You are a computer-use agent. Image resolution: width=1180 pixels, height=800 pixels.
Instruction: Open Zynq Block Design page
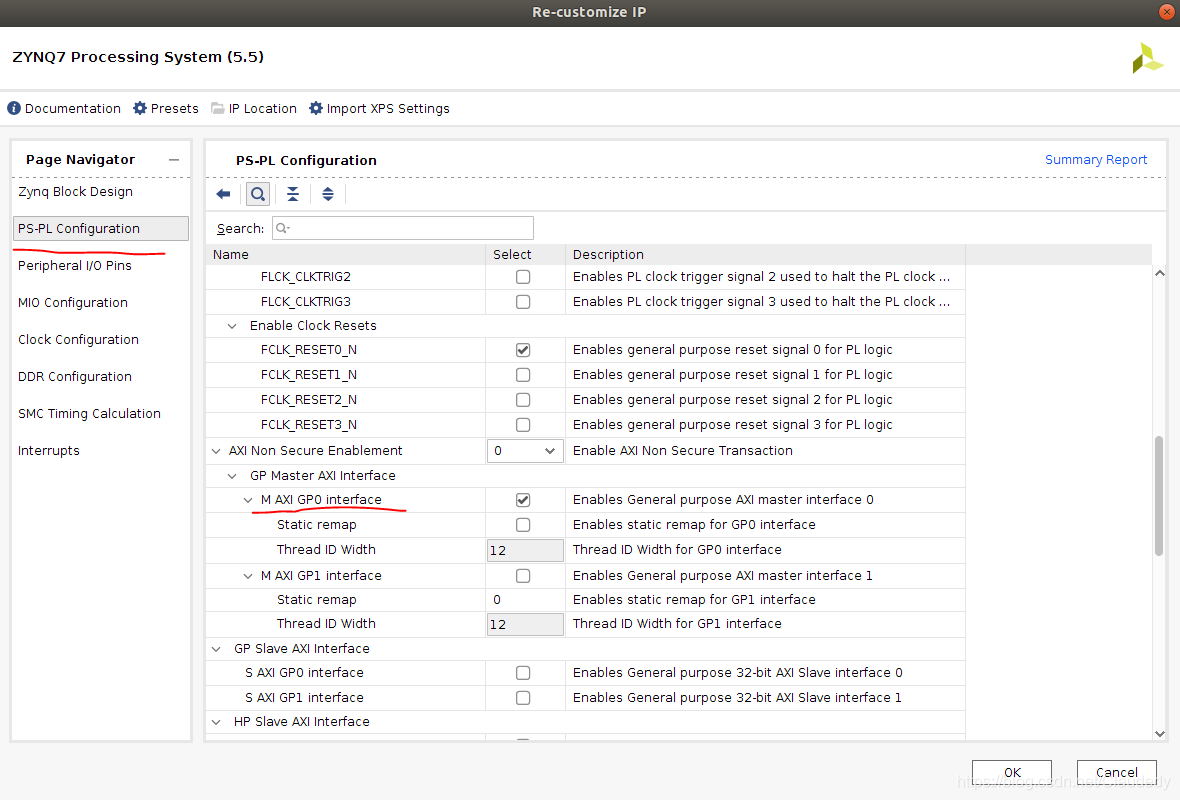[x=75, y=192]
